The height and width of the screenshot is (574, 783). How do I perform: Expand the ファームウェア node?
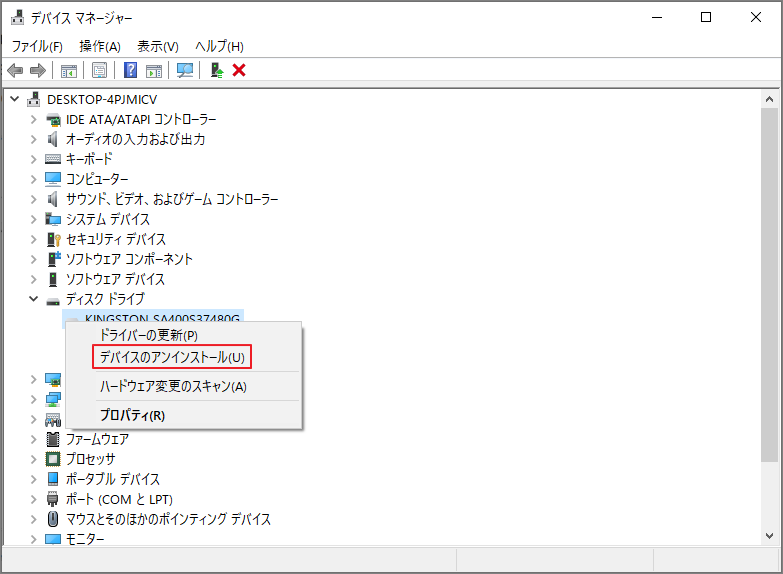[33, 439]
